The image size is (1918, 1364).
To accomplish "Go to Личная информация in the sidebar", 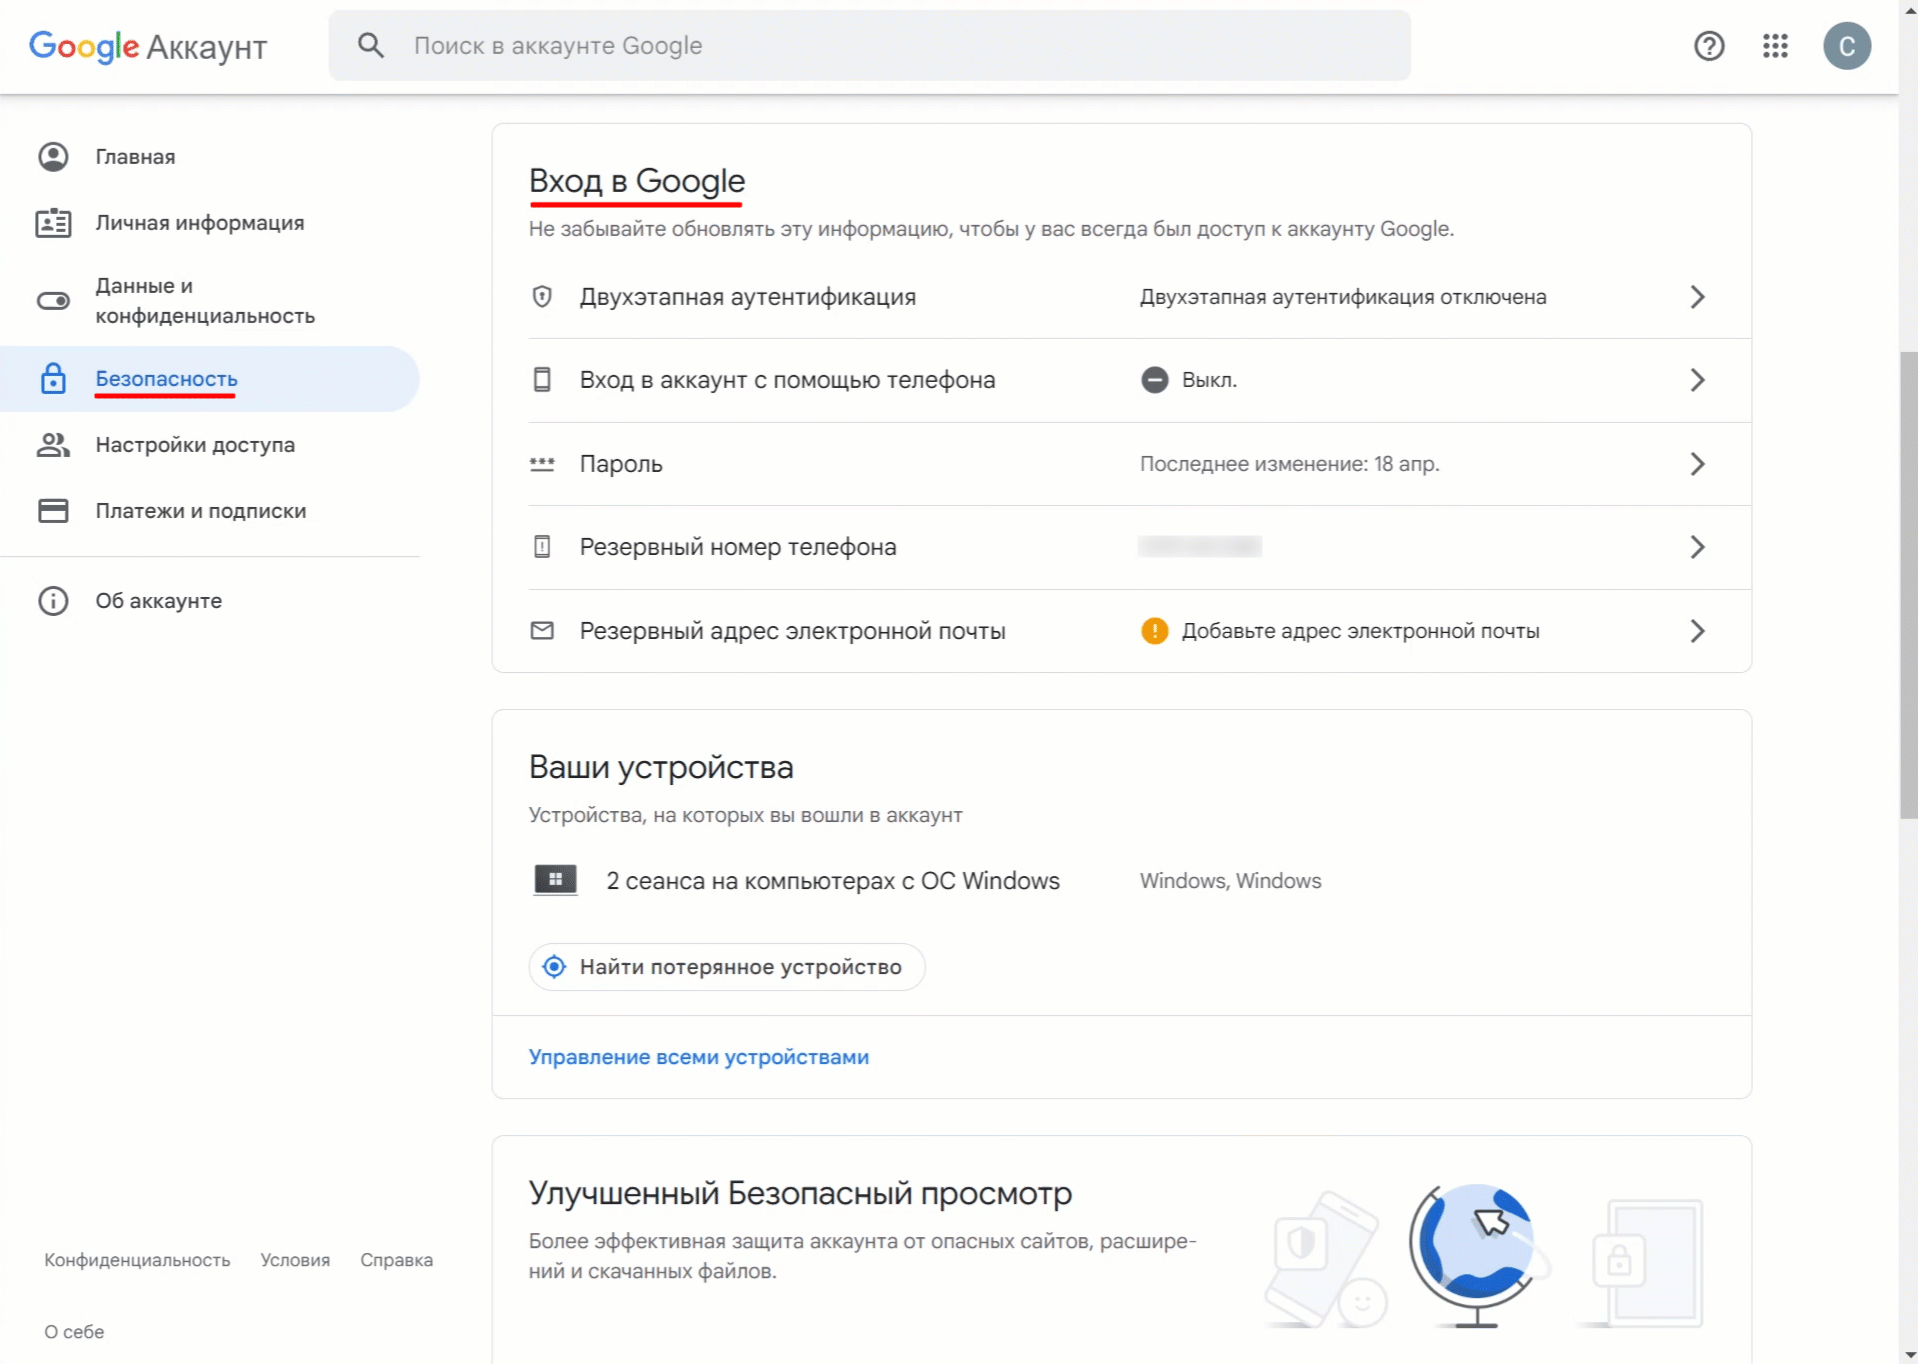I will click(x=199, y=223).
